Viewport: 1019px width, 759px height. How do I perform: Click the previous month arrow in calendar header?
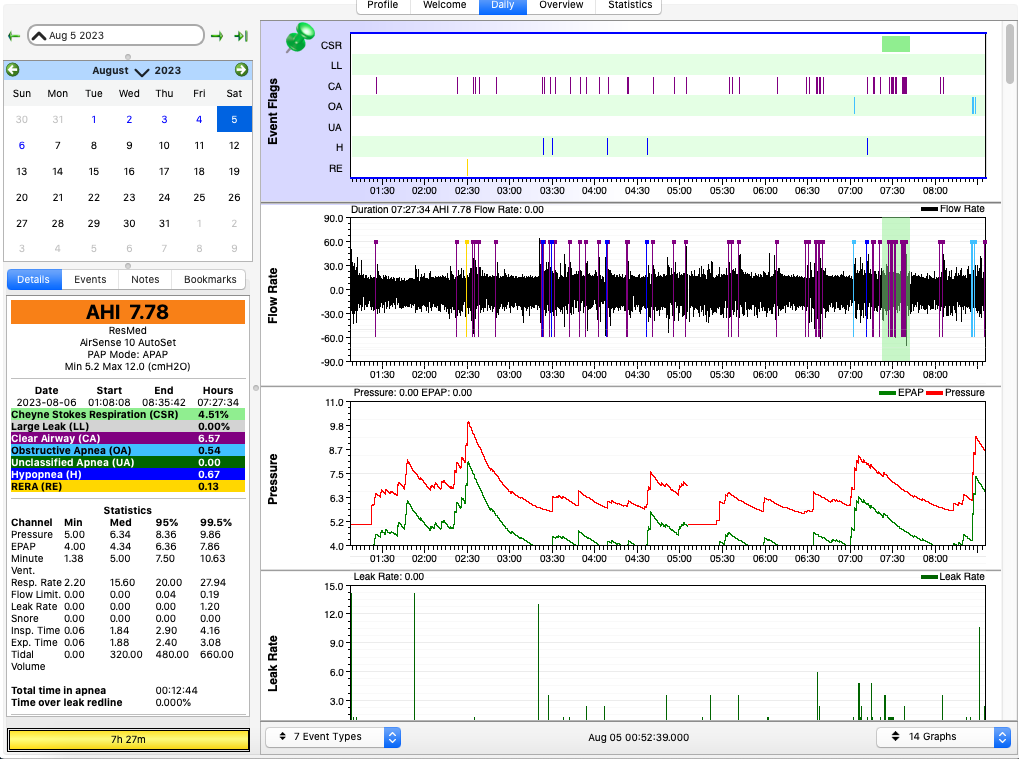coord(12,70)
